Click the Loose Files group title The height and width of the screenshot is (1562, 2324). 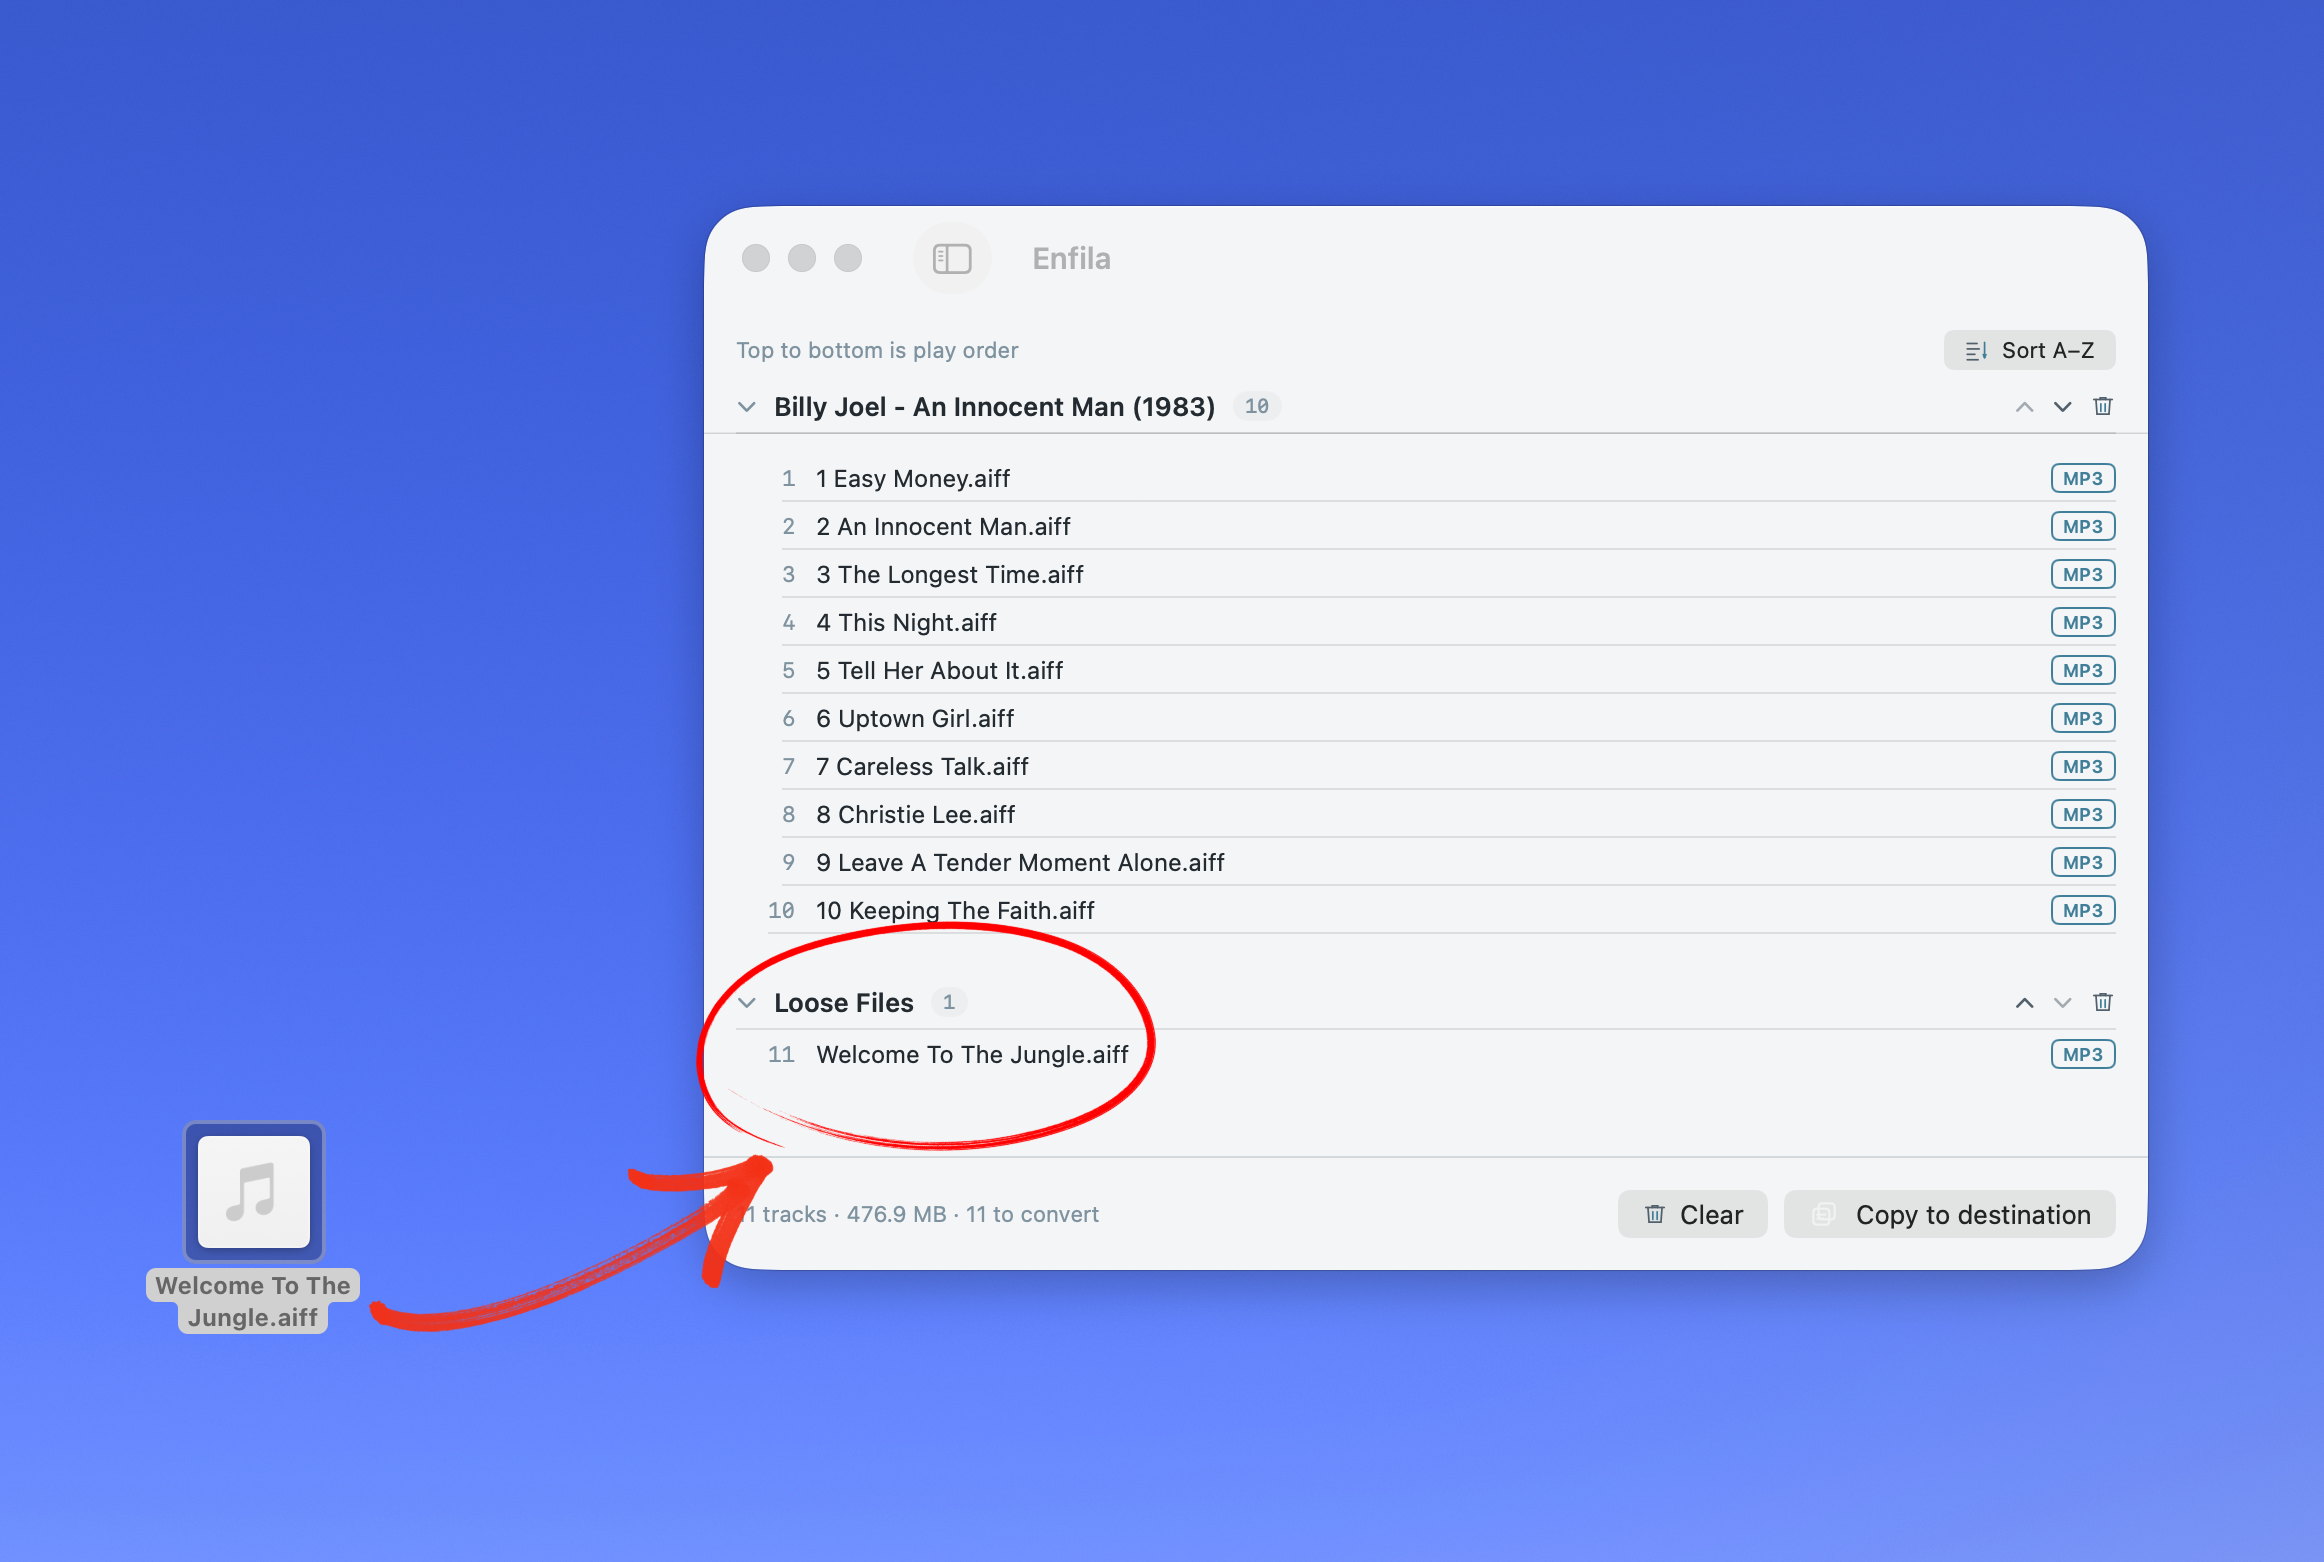[844, 1003]
